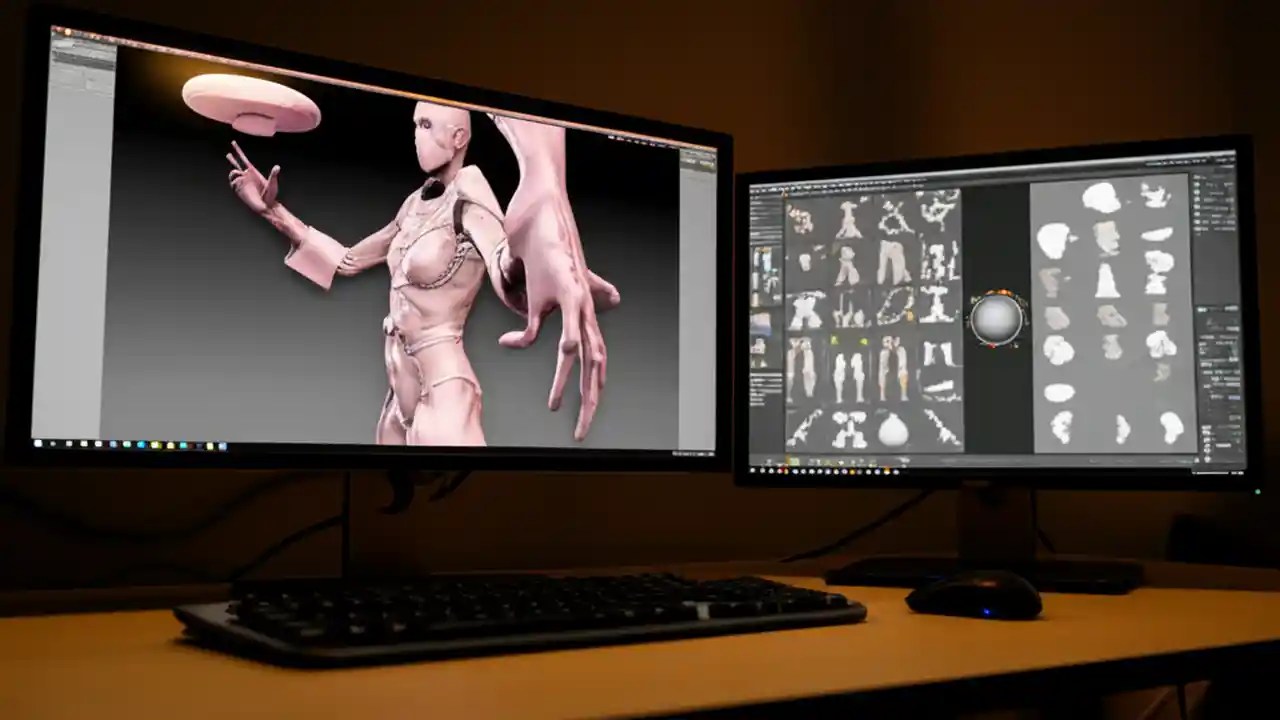
Task: Click the large round texture thumbnail in the grid
Action: pyautogui.click(x=895, y=430)
